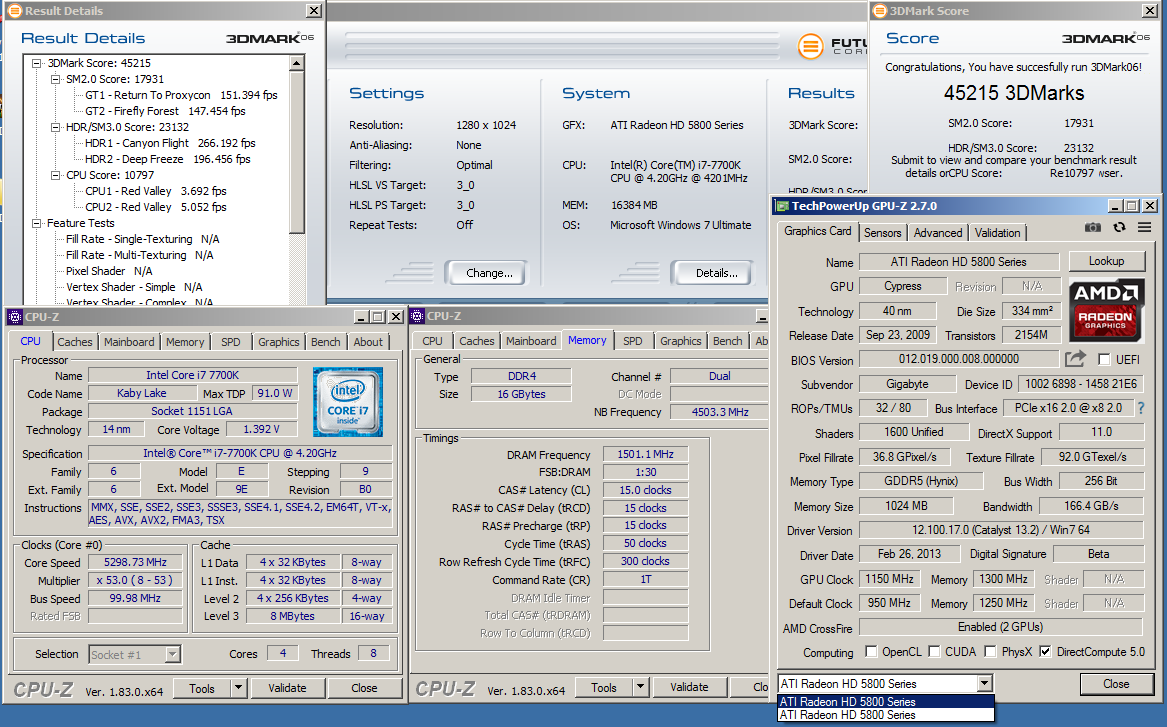Screen dimensions: 1167x727
Task: Toggle the CUDA checkbox
Action: [934, 652]
